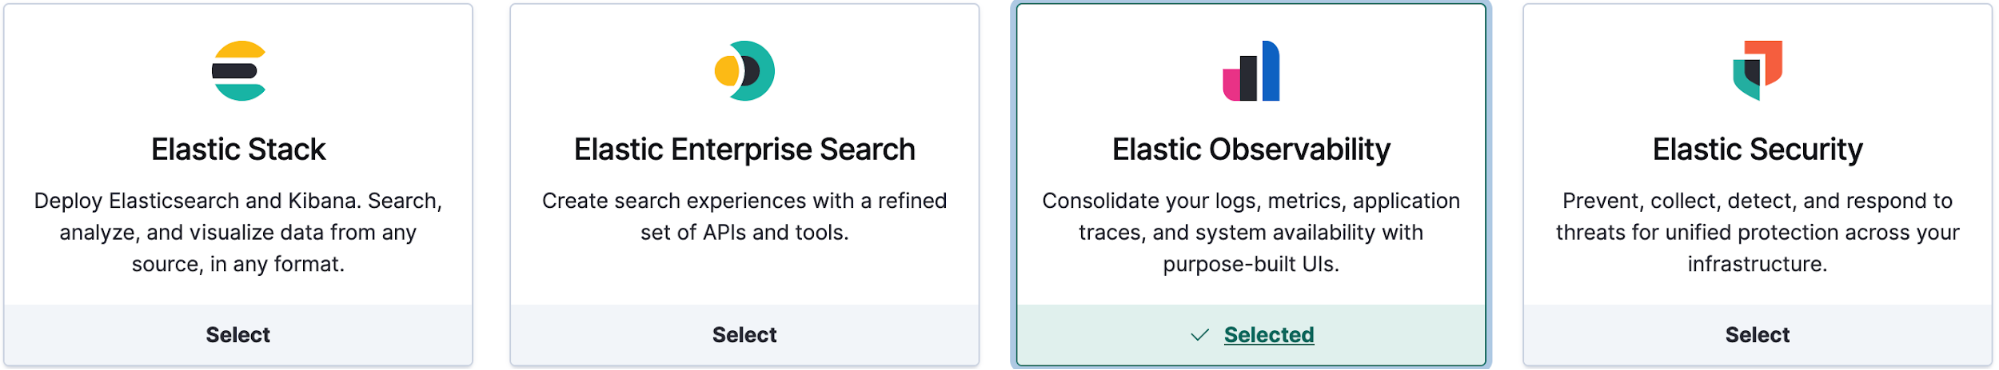Click the green footer of Observability card
1999x370 pixels.
[1251, 335]
